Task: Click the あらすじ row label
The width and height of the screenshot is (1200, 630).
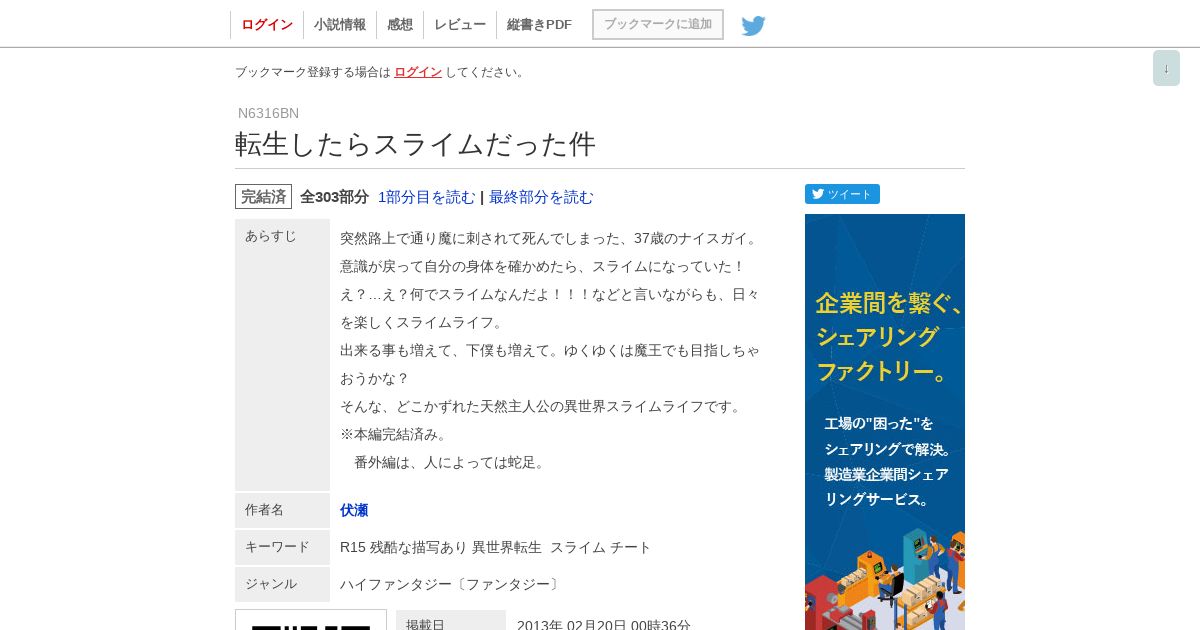Action: tap(282, 355)
